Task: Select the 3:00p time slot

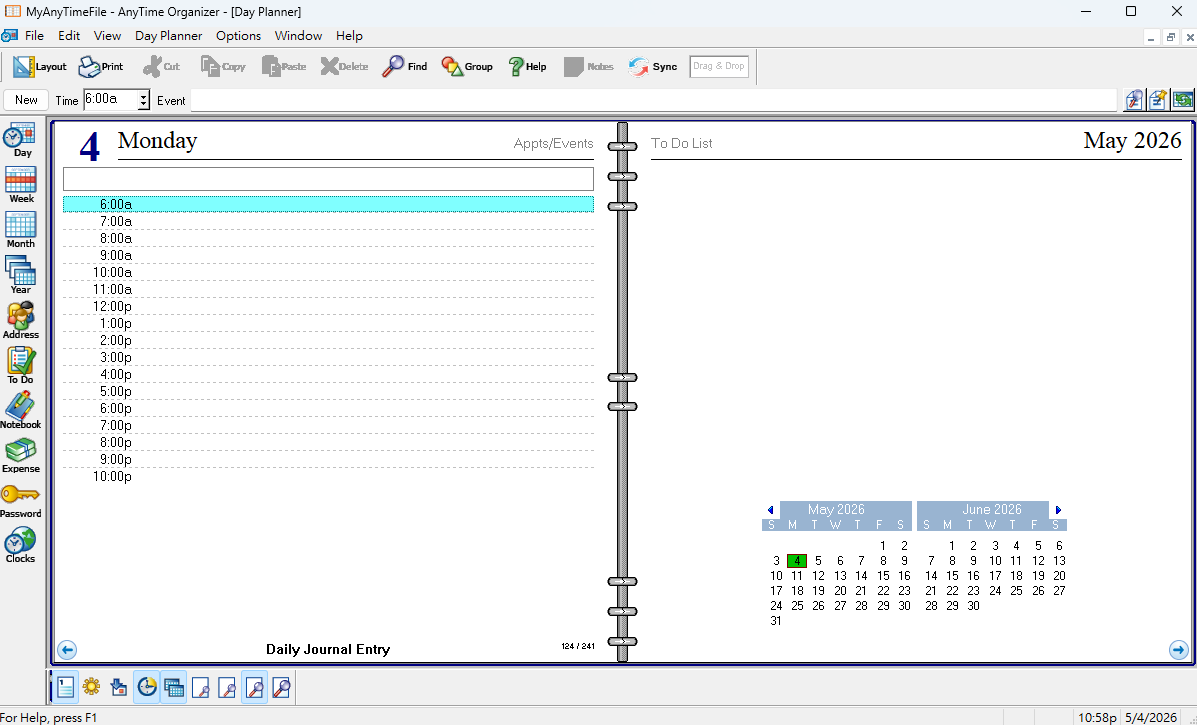Action: point(328,358)
